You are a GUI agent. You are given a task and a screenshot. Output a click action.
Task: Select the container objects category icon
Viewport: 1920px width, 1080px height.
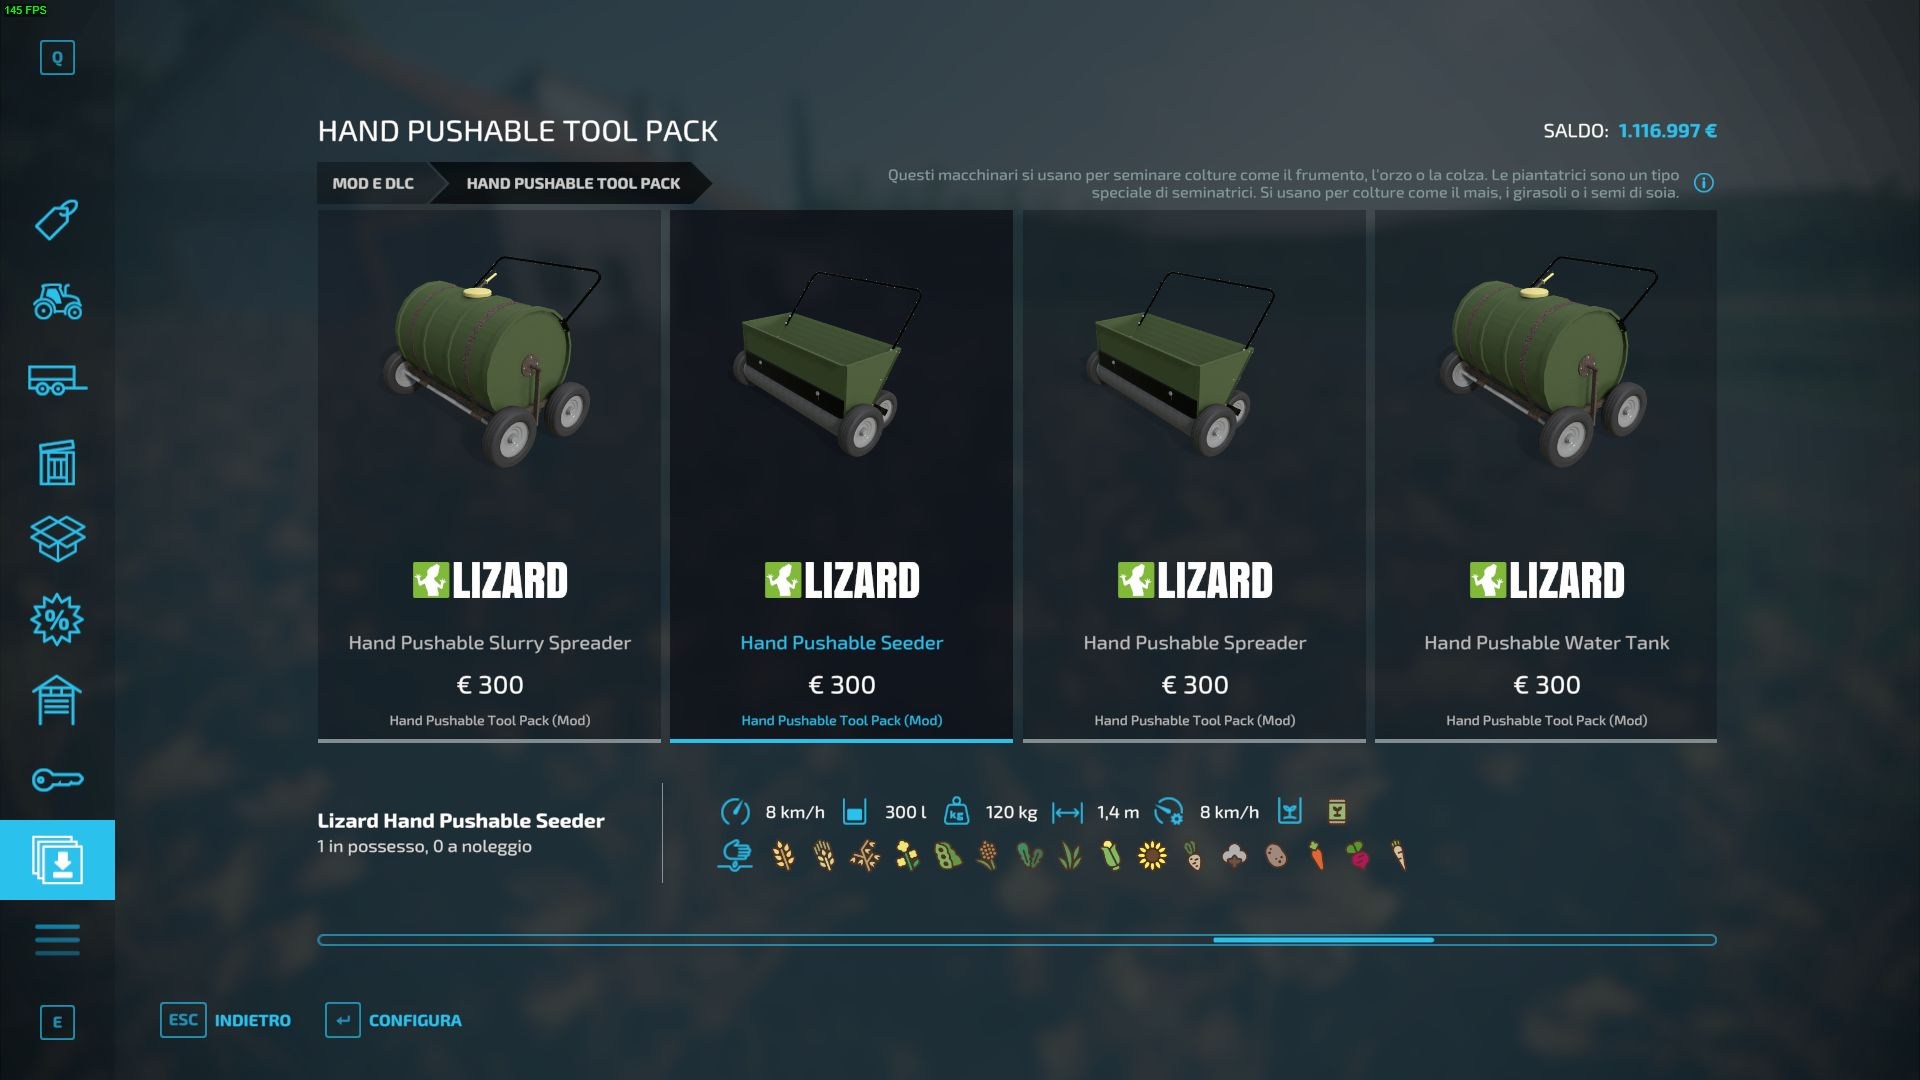(57, 462)
